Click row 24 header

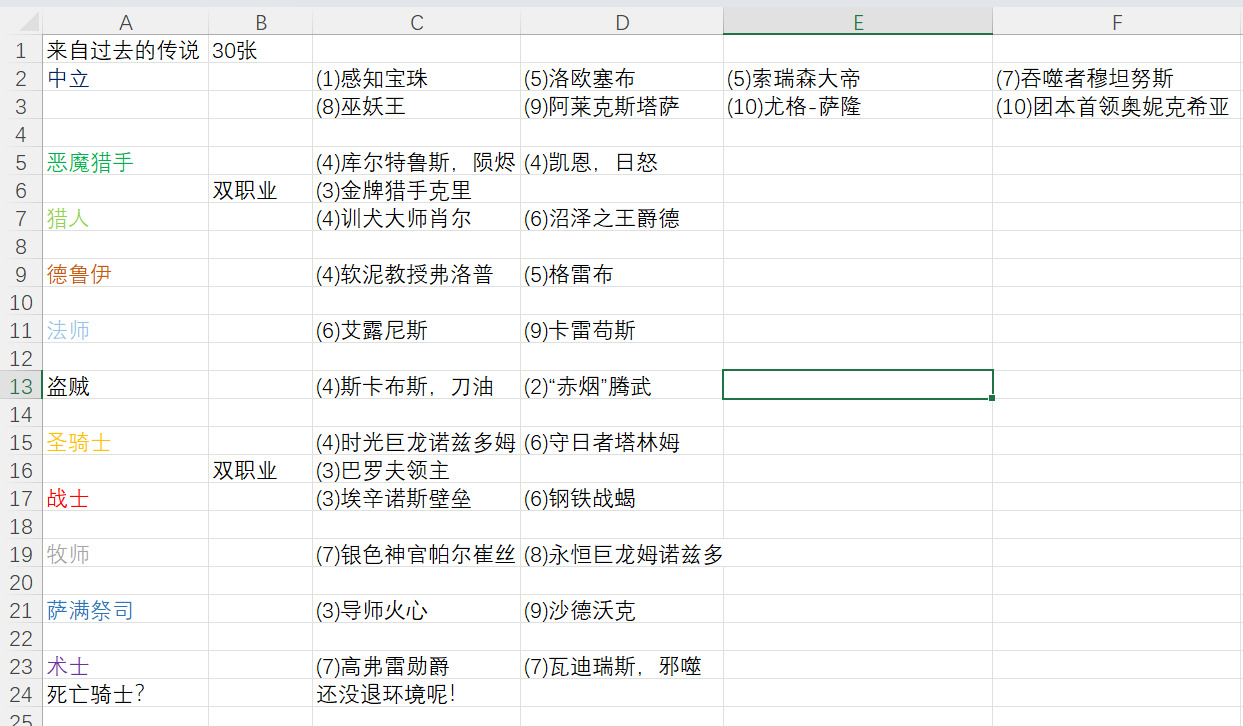coord(20,694)
